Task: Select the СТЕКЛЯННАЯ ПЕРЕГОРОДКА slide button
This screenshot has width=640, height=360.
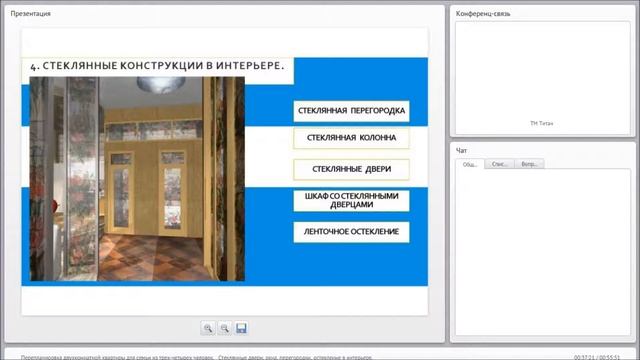Action: 351,111
